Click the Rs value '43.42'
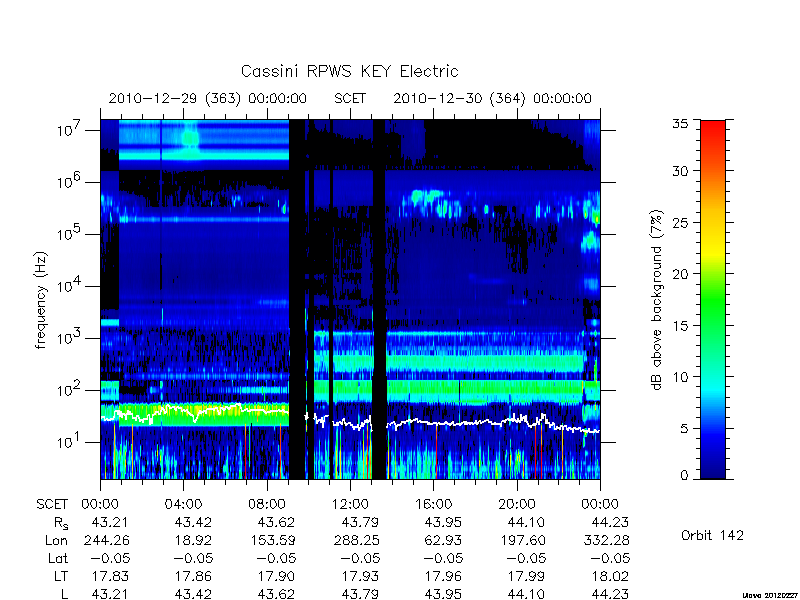The height and width of the screenshot is (600, 800). point(193,522)
